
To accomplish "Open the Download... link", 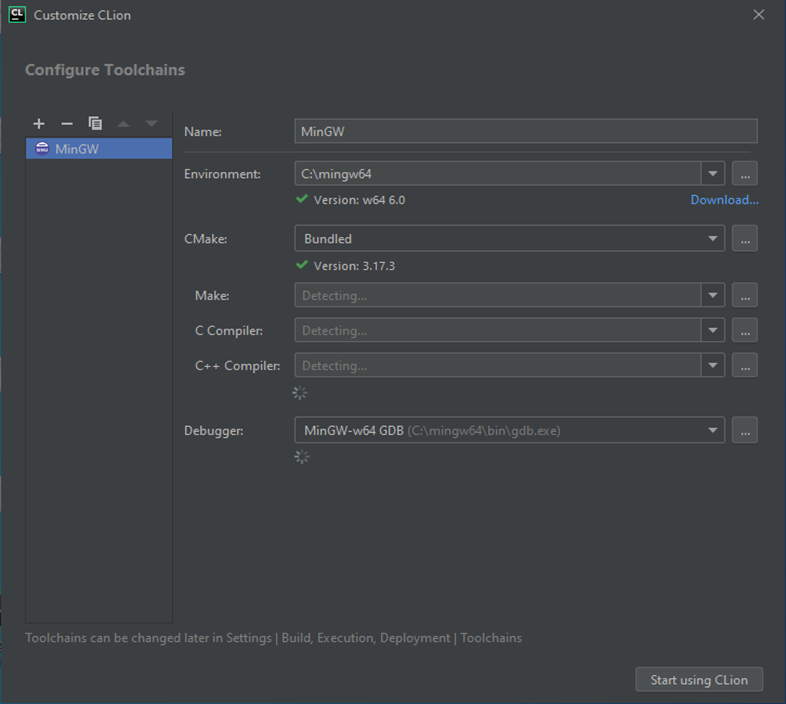I will [724, 200].
